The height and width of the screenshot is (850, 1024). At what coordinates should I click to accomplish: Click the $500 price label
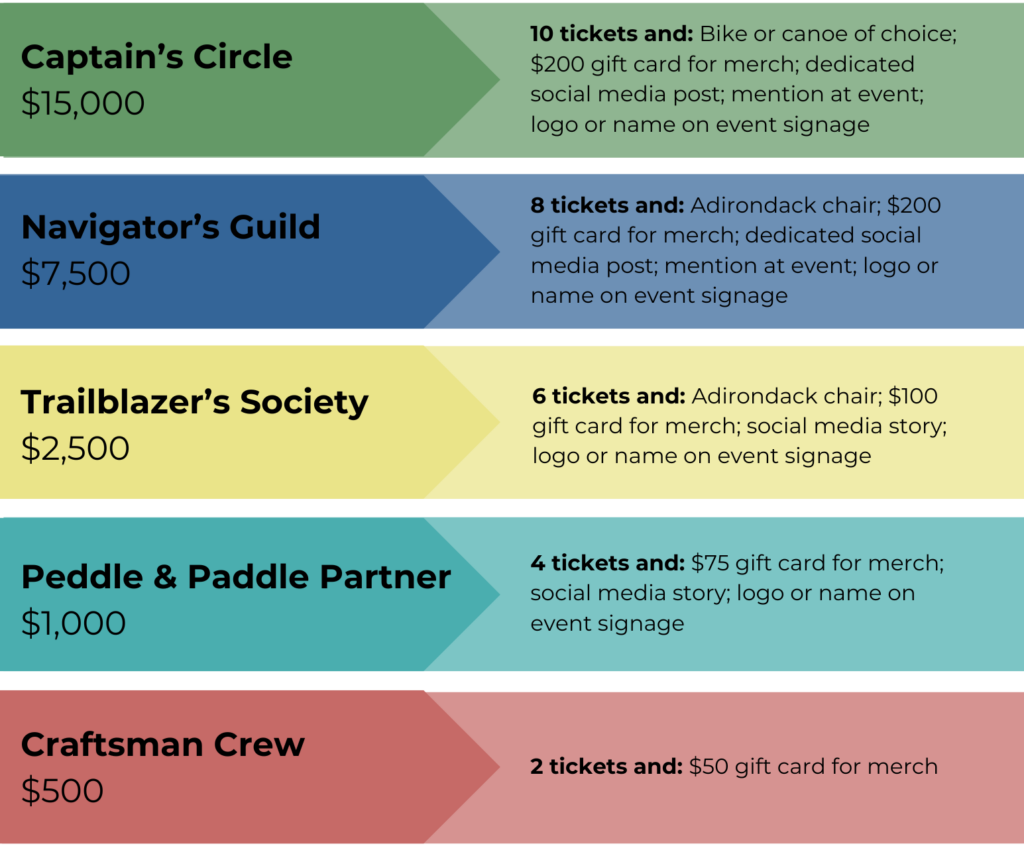pos(62,791)
